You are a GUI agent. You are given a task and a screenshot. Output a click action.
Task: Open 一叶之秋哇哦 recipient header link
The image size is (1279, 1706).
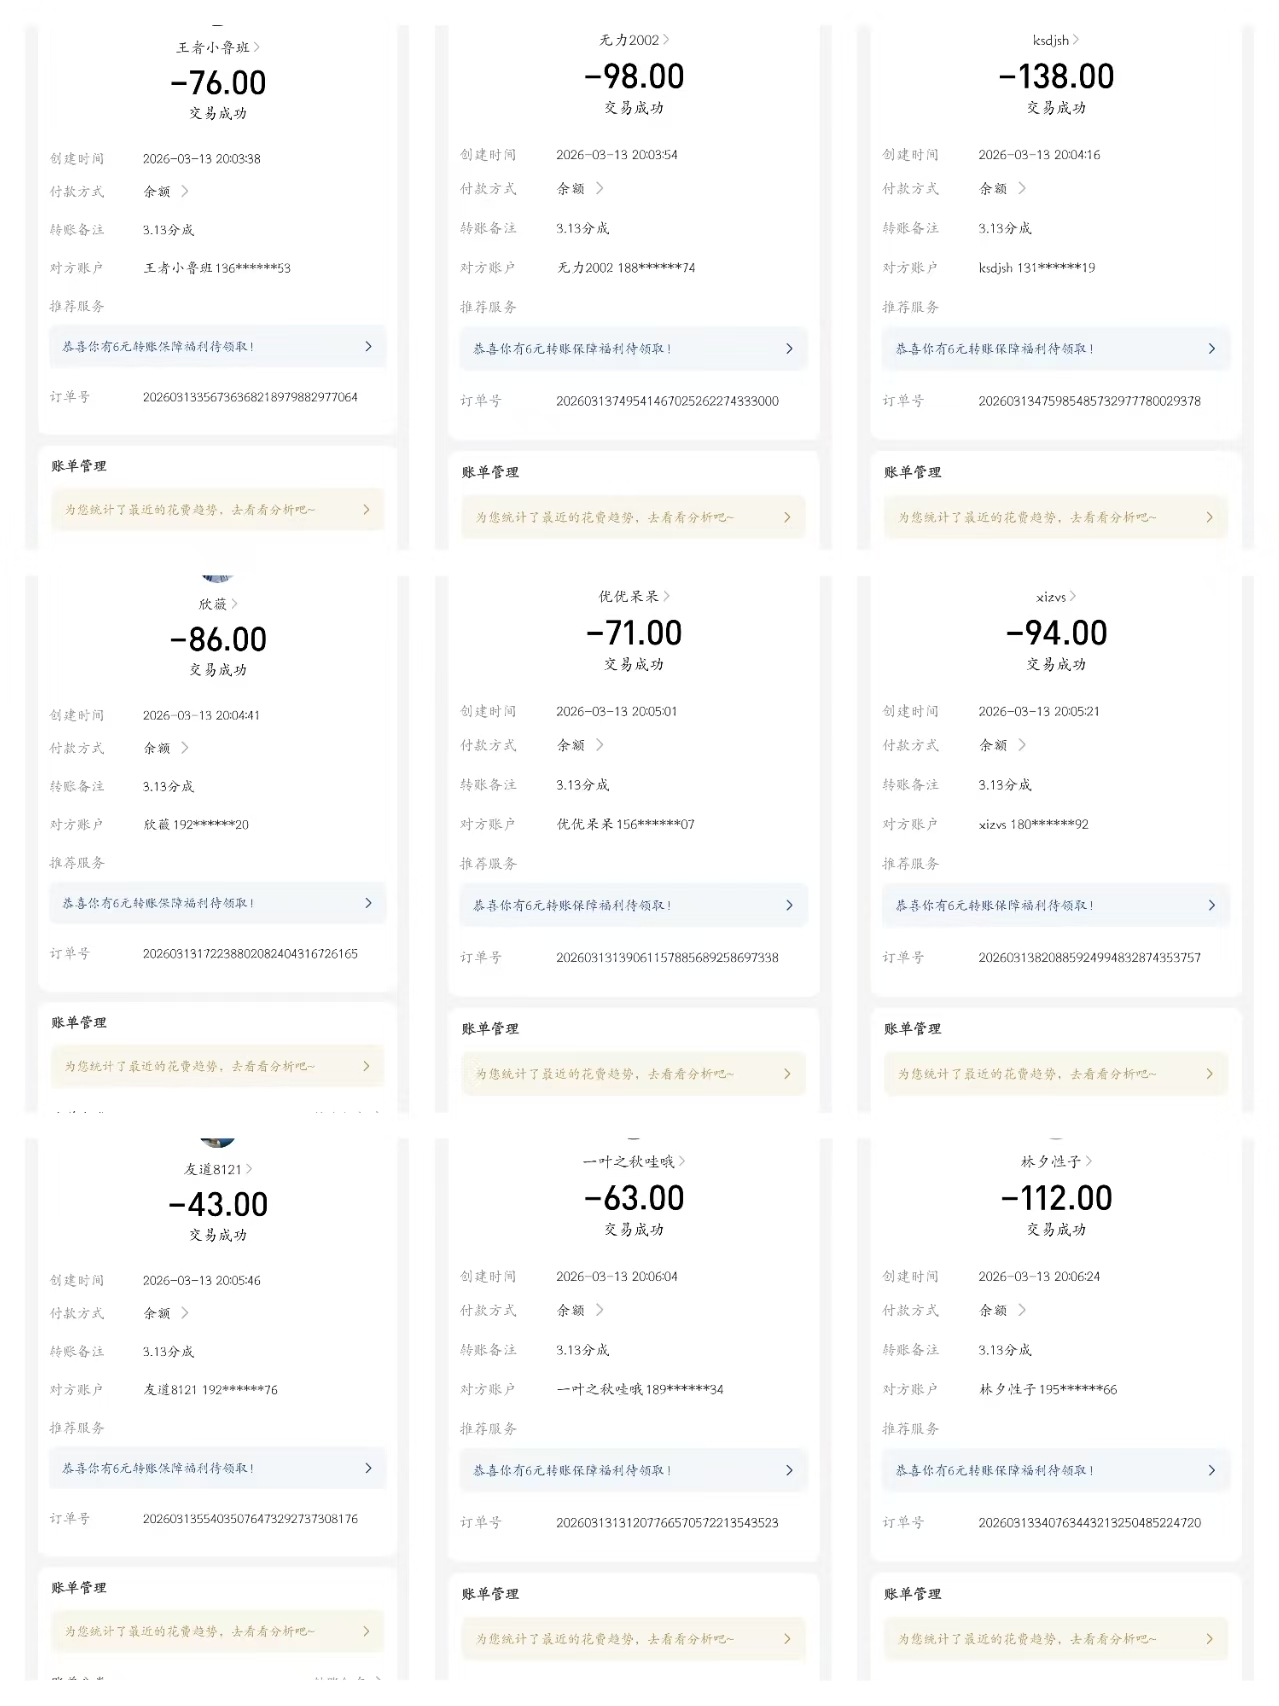634,1162
